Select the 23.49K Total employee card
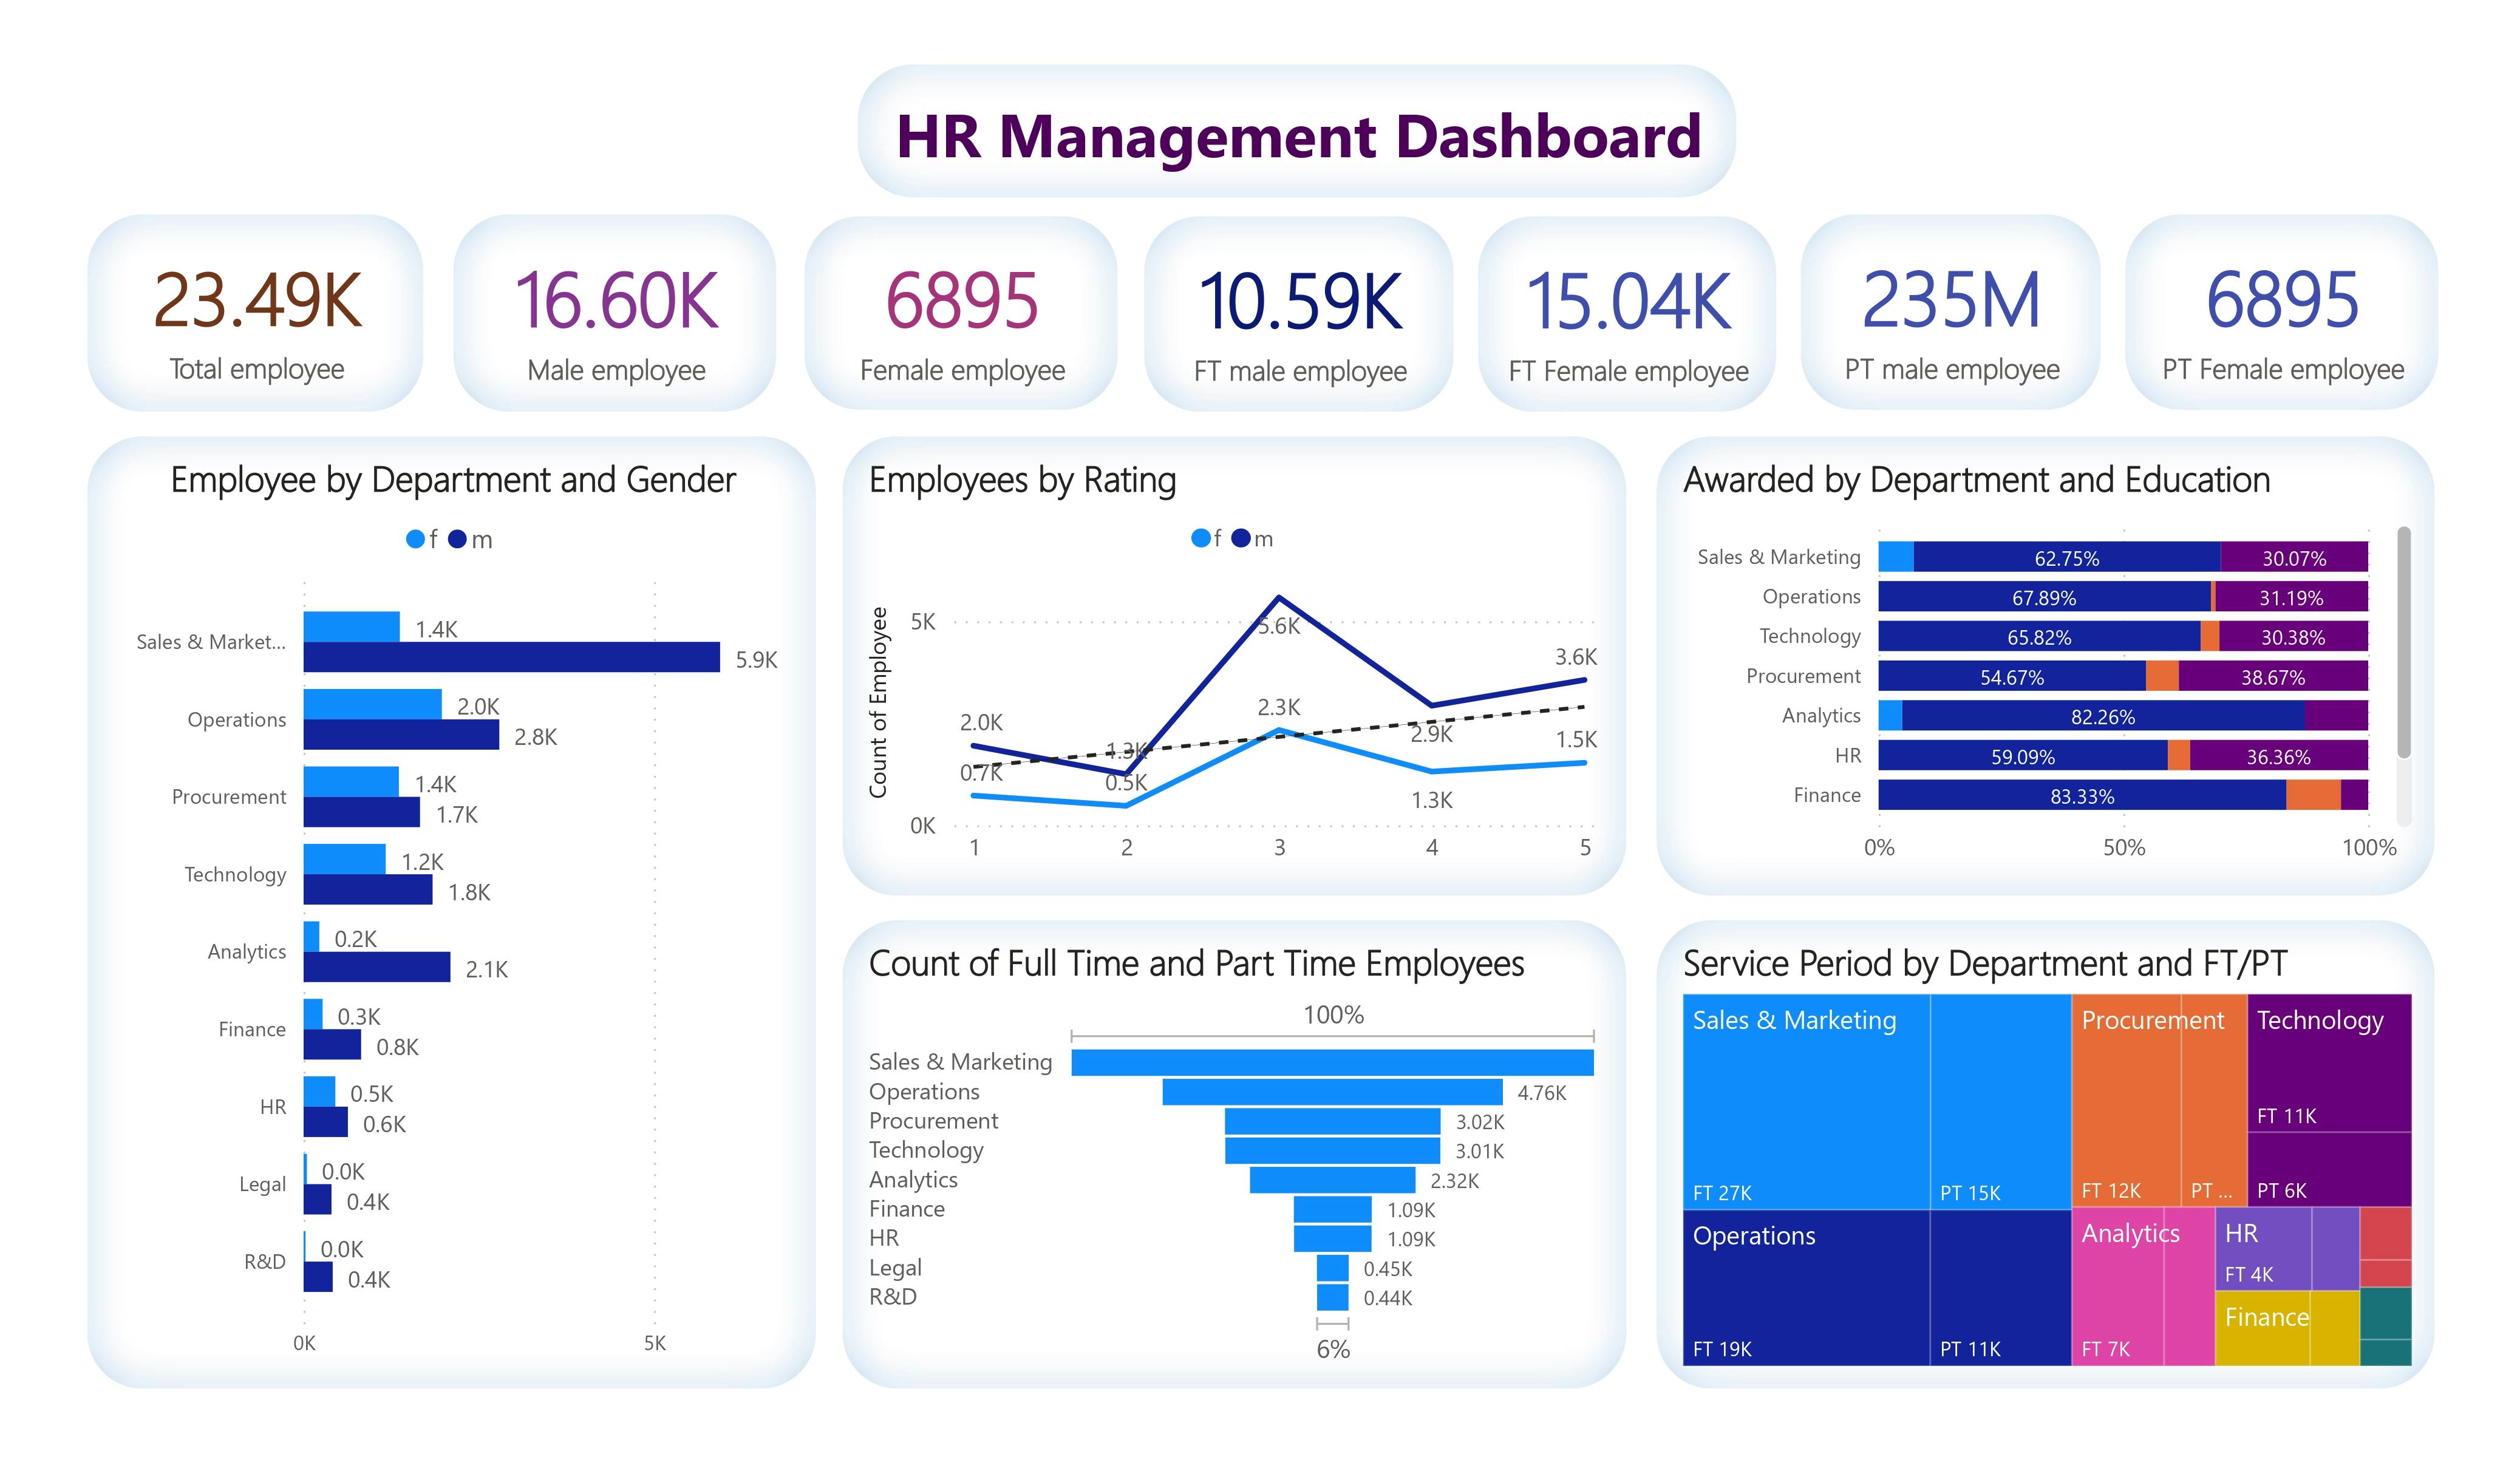 [x=256, y=313]
